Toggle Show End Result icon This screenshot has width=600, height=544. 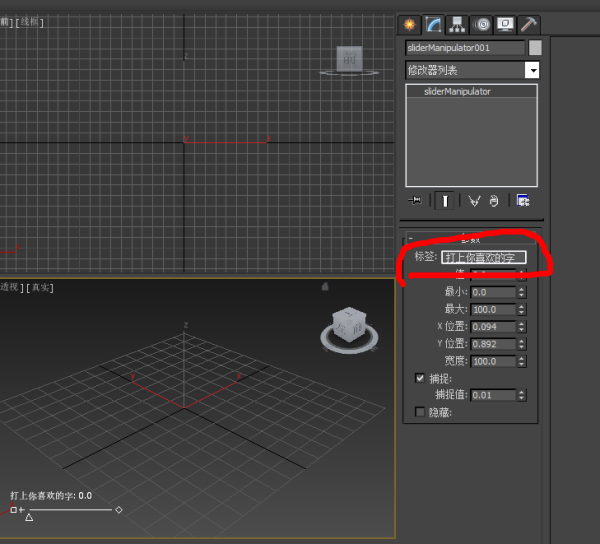445,201
